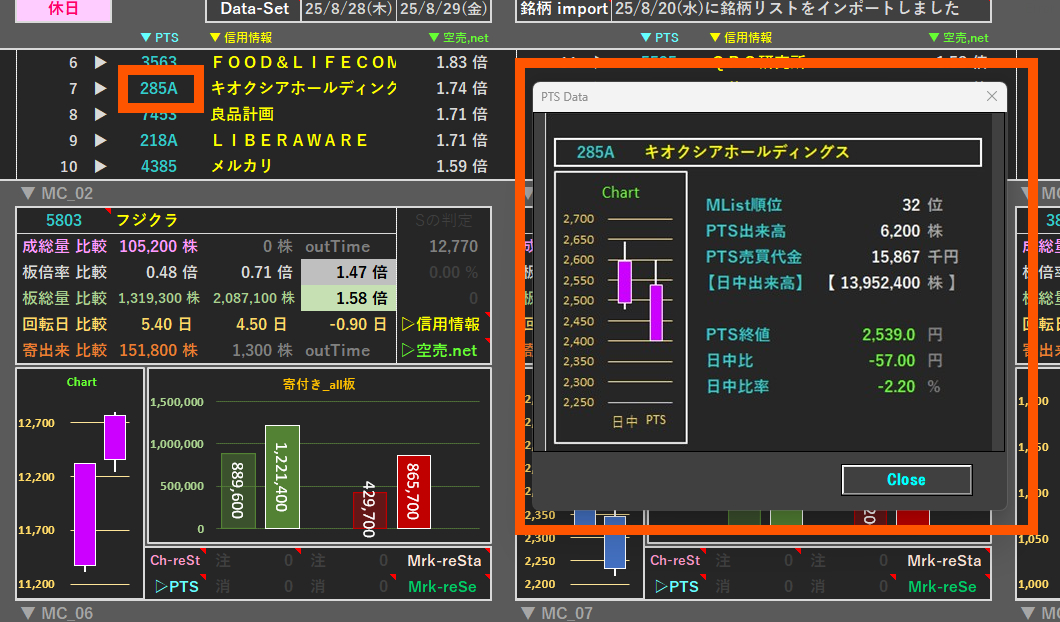Open ▷信用情報 link in the フジクラ panel
The image size is (1060, 622).
pos(441,324)
